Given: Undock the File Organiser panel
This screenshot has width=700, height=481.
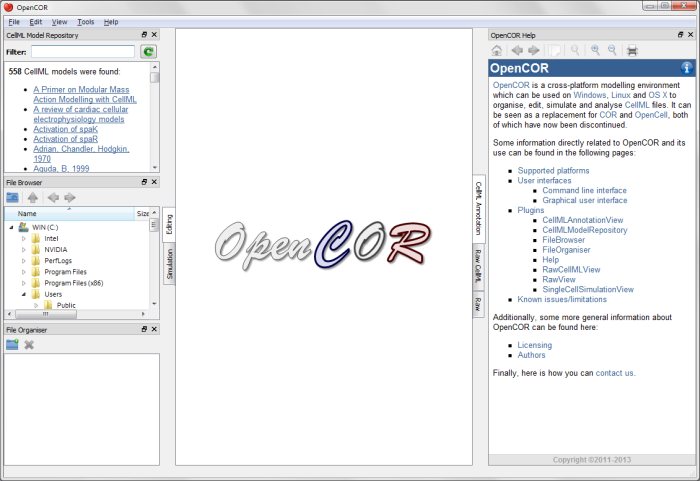Looking at the screenshot, I should (144, 329).
